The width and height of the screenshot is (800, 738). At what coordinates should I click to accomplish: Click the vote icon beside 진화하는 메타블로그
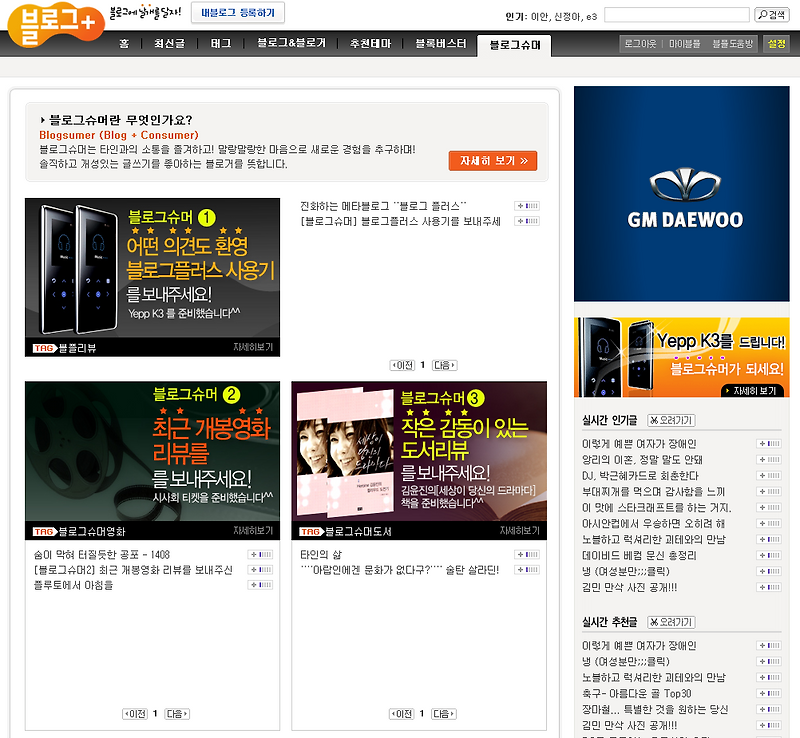[527, 206]
